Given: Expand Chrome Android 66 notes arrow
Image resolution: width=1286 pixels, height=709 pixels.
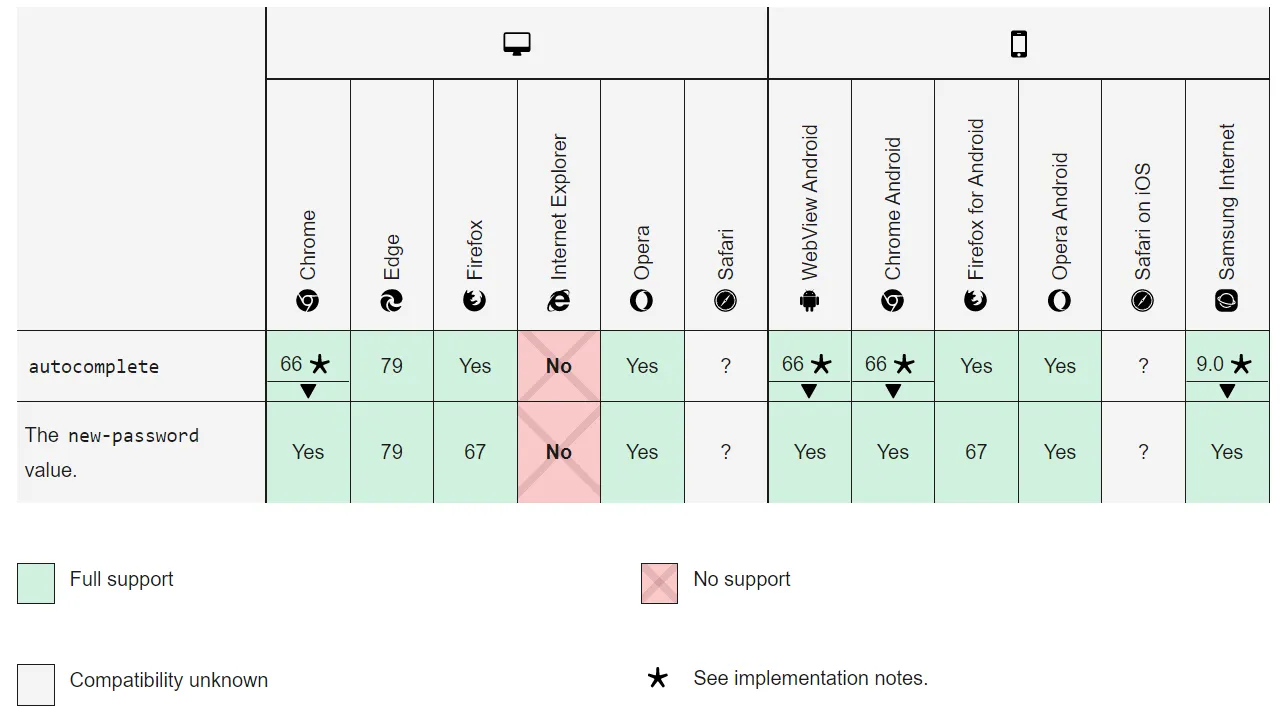Looking at the screenshot, I should coord(893,391).
